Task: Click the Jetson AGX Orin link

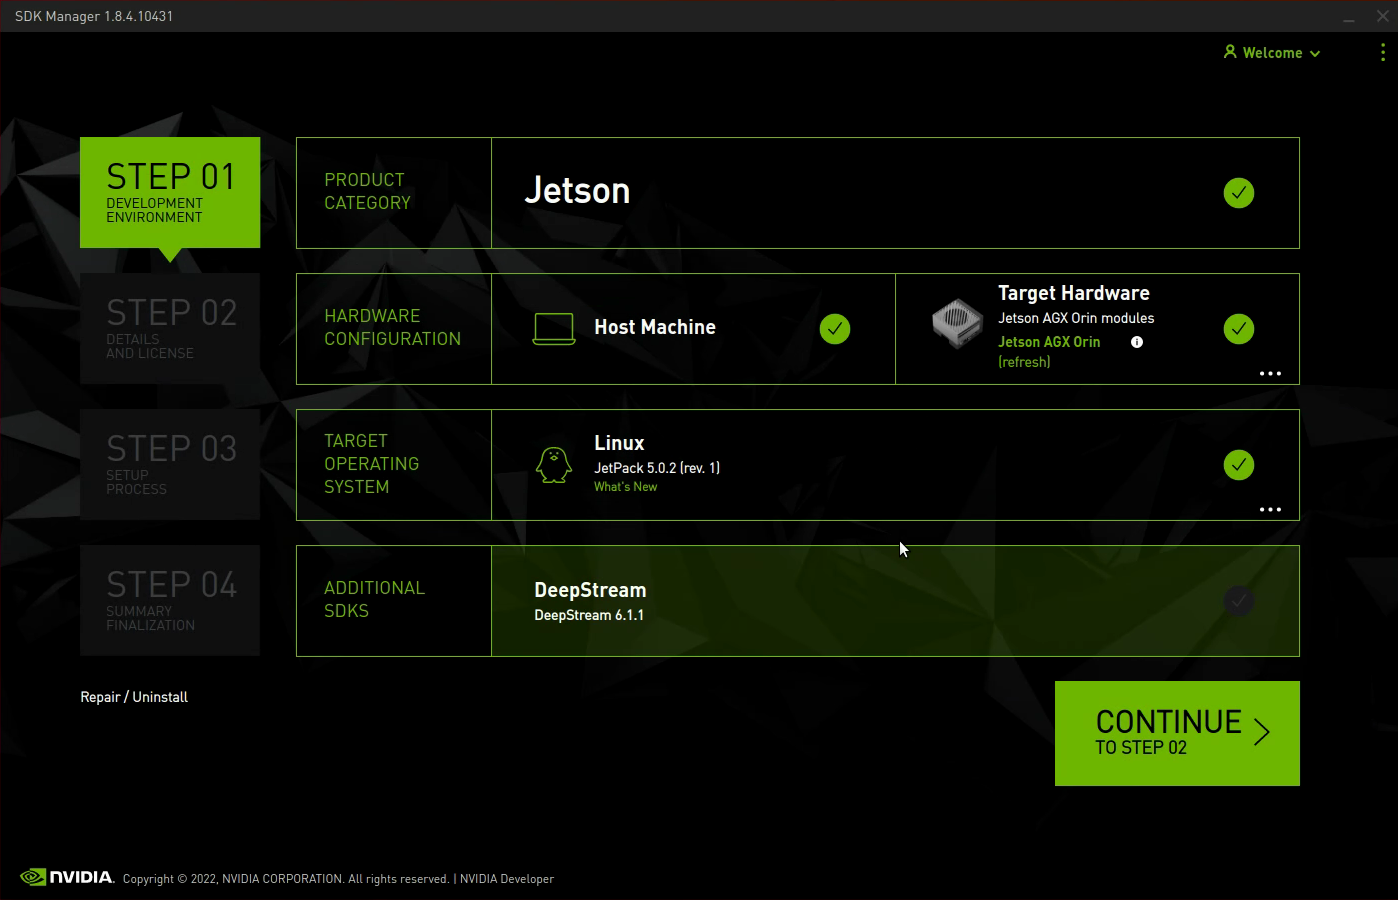Action: point(1049,342)
